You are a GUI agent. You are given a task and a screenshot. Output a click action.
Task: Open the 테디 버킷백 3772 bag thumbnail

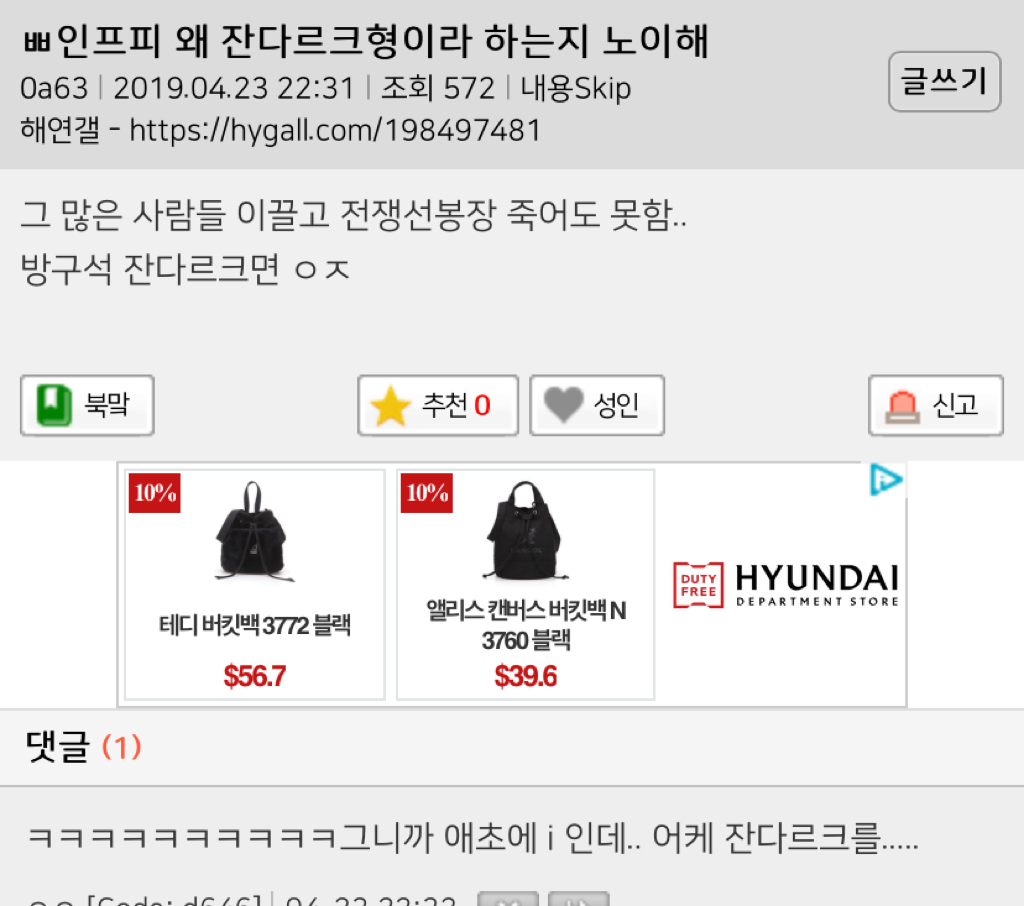coord(253,531)
